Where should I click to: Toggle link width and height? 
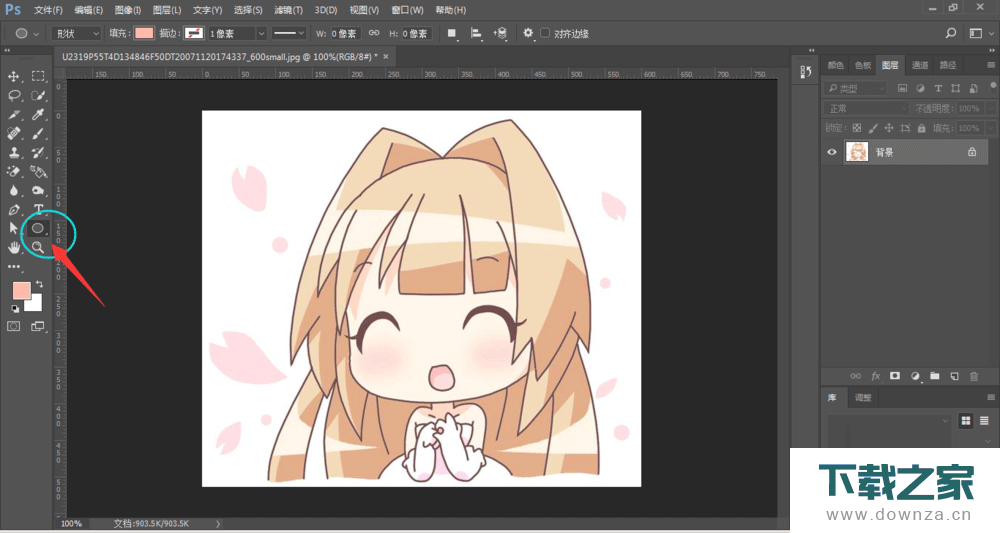pos(374,33)
